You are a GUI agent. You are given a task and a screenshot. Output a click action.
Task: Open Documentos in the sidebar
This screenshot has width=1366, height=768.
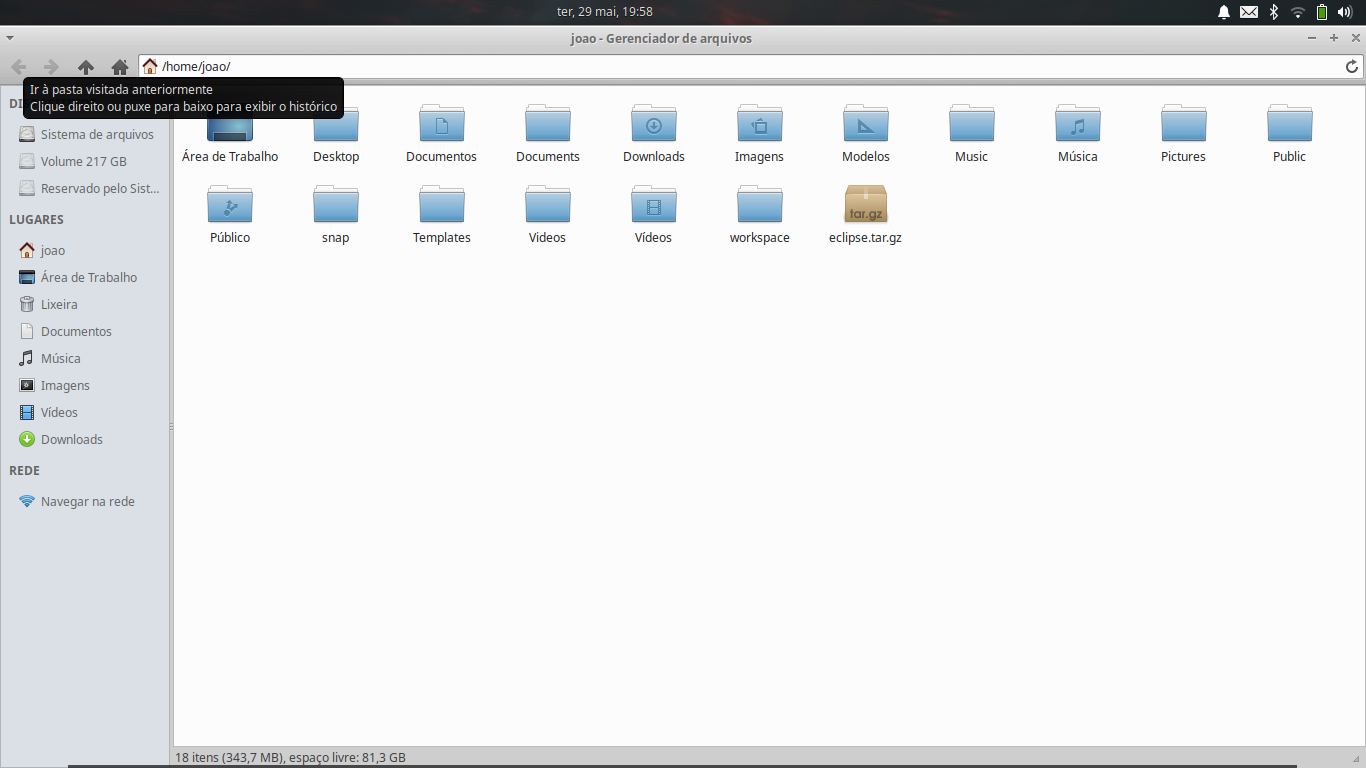tap(86, 331)
